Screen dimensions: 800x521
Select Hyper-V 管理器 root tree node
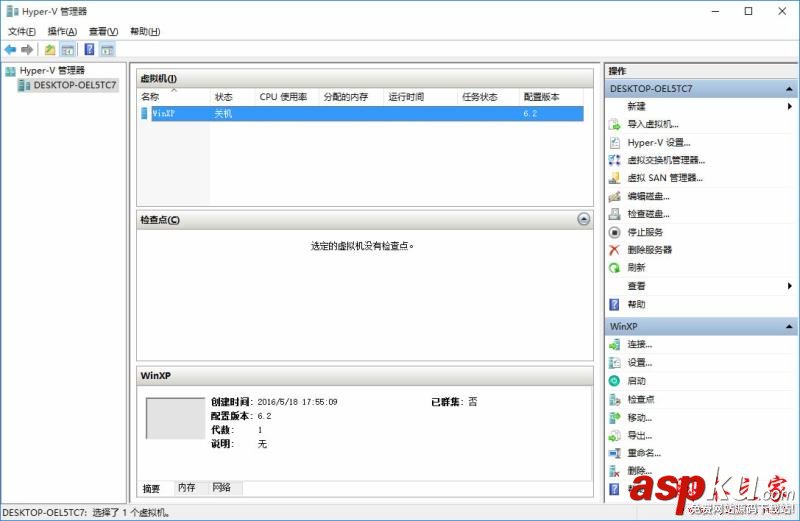point(52,70)
